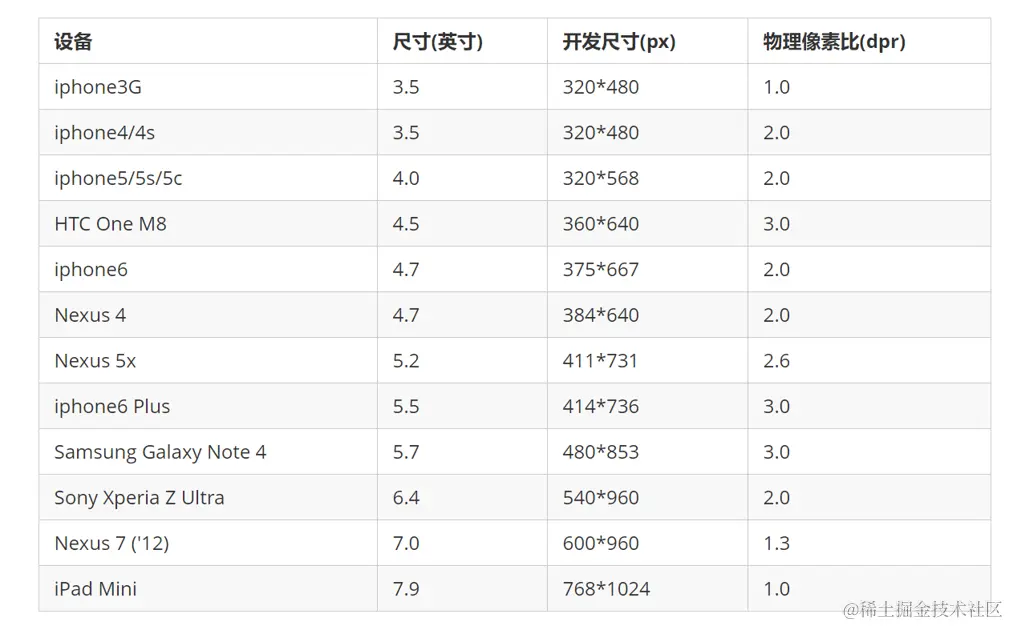Select the 1.3 dpr cell
The height and width of the screenshot is (626, 1009).
point(869,544)
